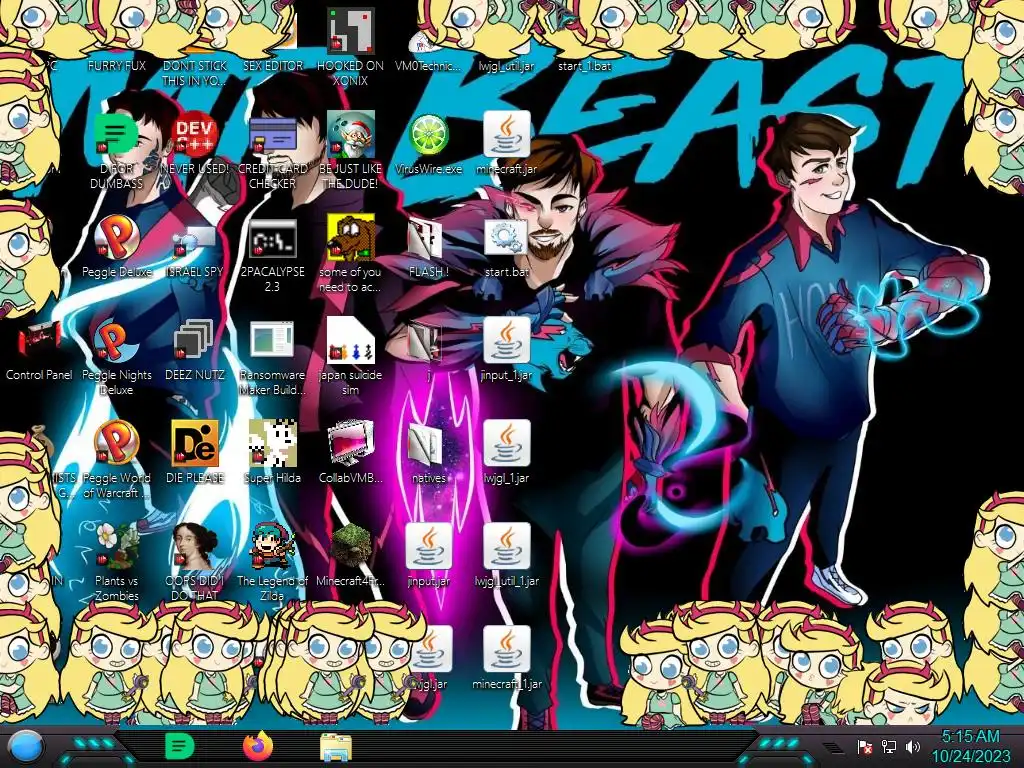The height and width of the screenshot is (768, 1024).
Task: Open the lwjgl_util.jar file
Action: pos(506,65)
